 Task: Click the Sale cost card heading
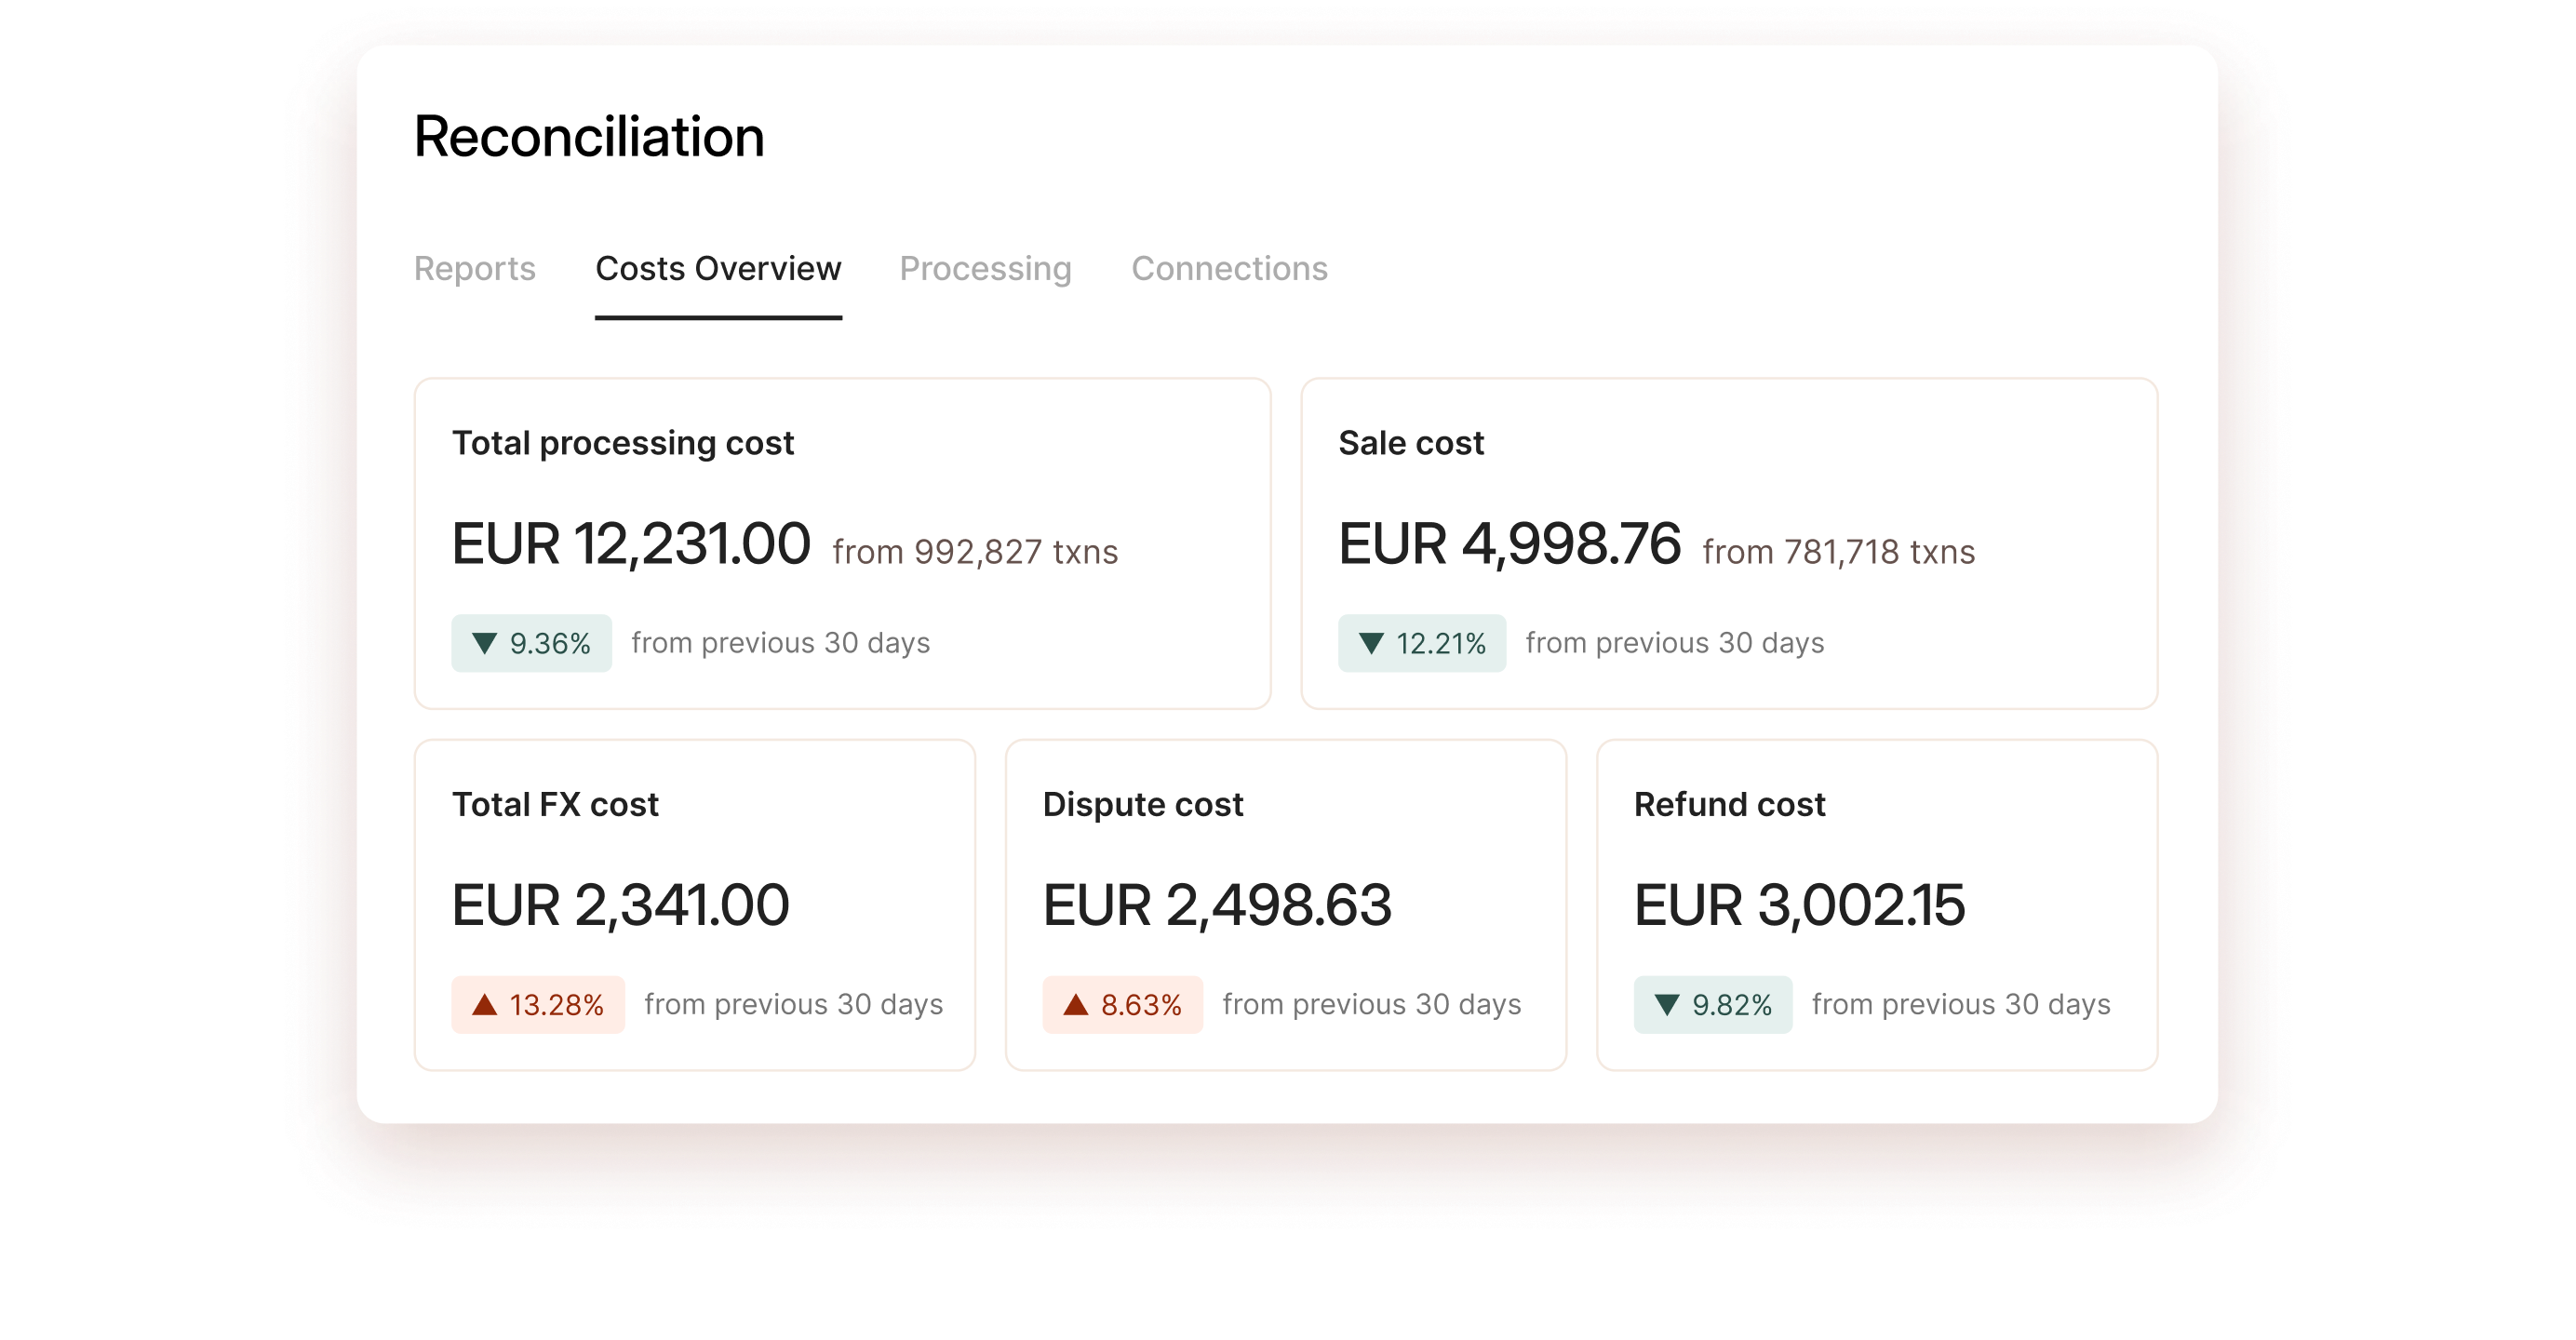[x=1410, y=443]
